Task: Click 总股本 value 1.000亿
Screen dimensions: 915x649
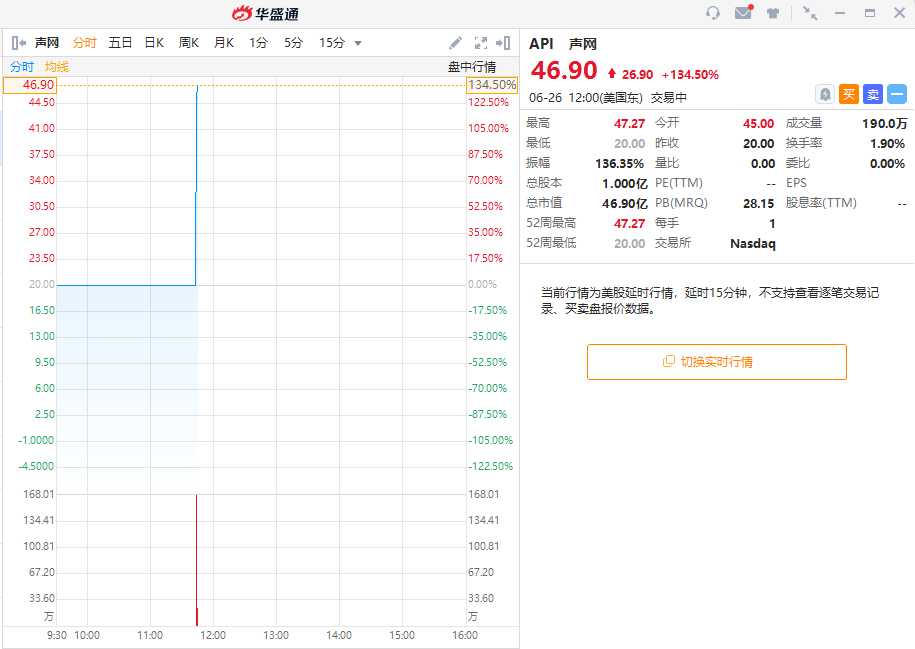Action: pyautogui.click(x=624, y=184)
